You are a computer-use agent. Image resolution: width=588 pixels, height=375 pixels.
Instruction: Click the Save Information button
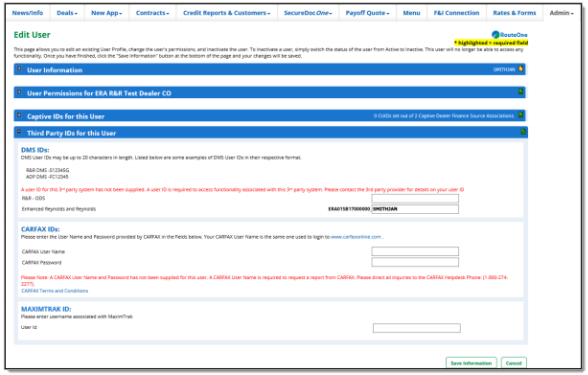(471, 363)
